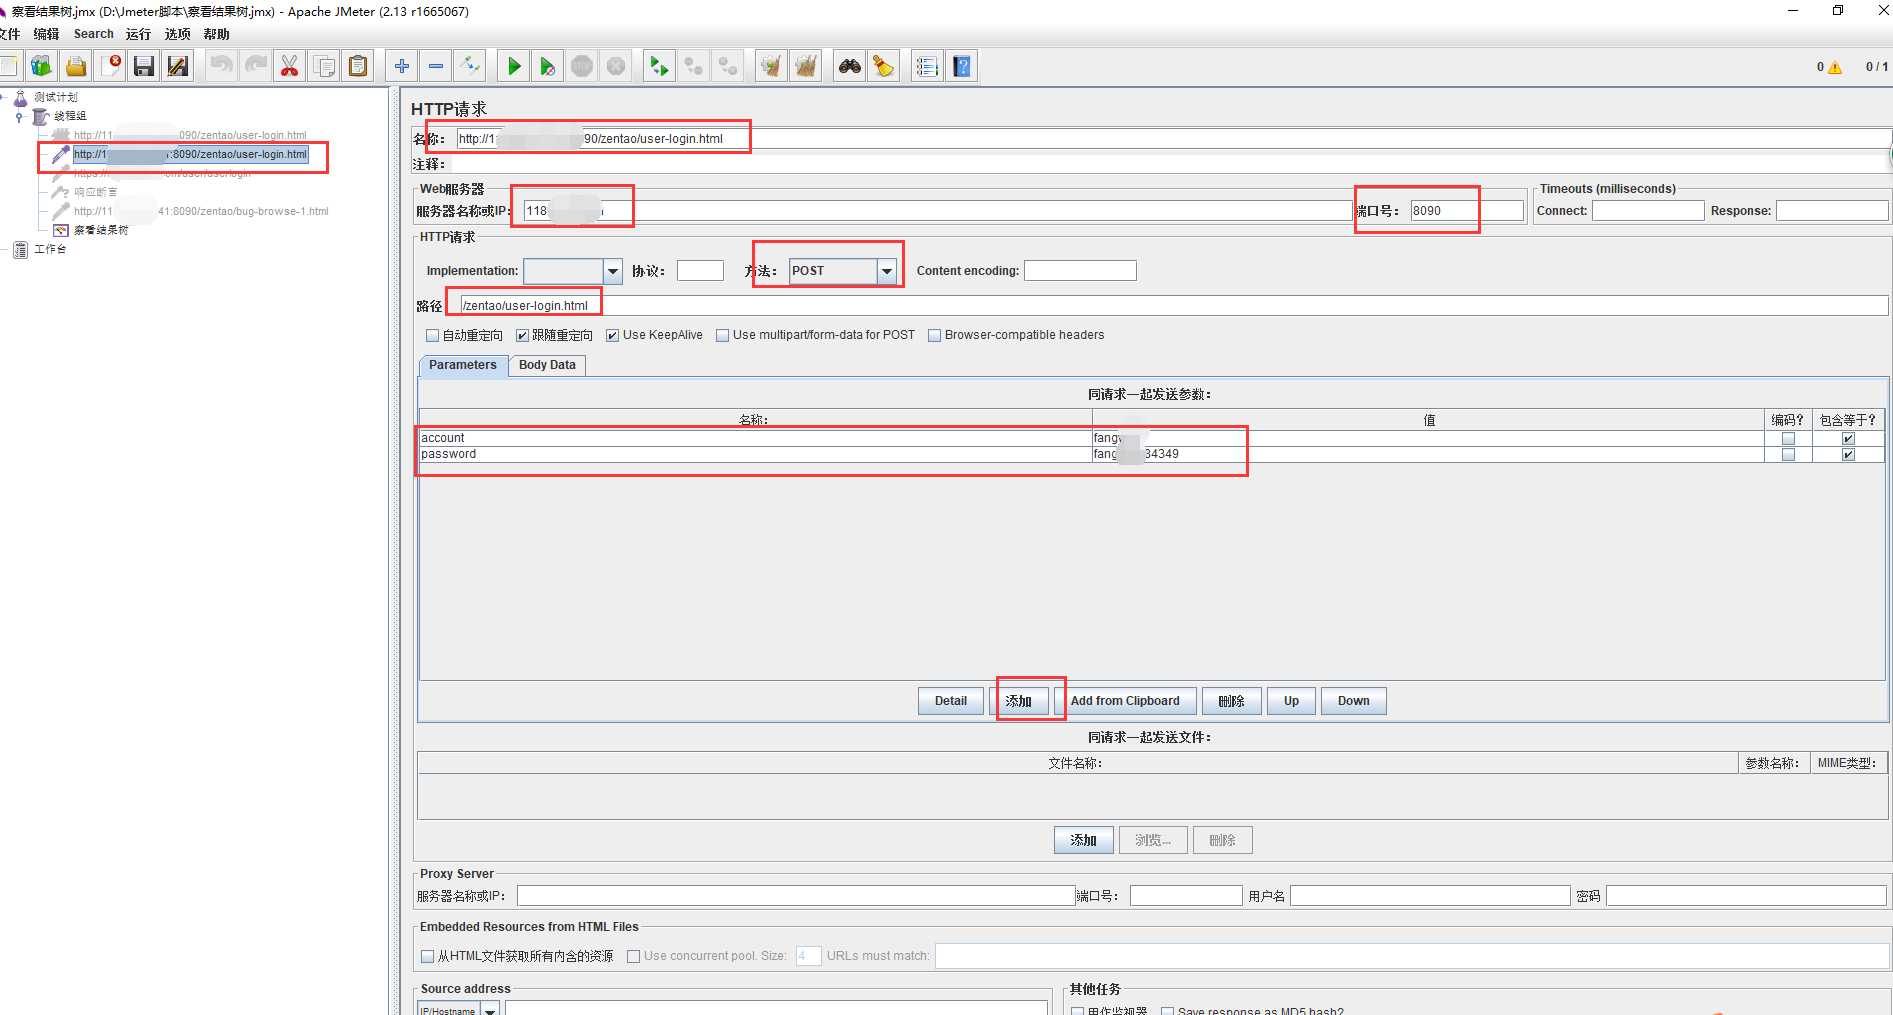Toggle 包含等于 checkbox for password row
1893x1015 pixels.
1848,455
